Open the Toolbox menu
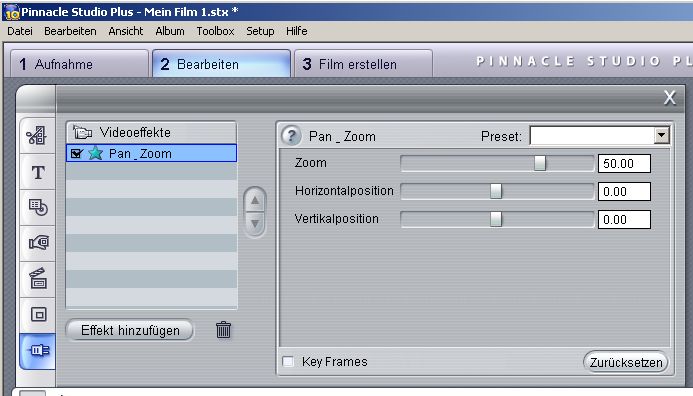This screenshot has height=396, width=693. (x=215, y=31)
